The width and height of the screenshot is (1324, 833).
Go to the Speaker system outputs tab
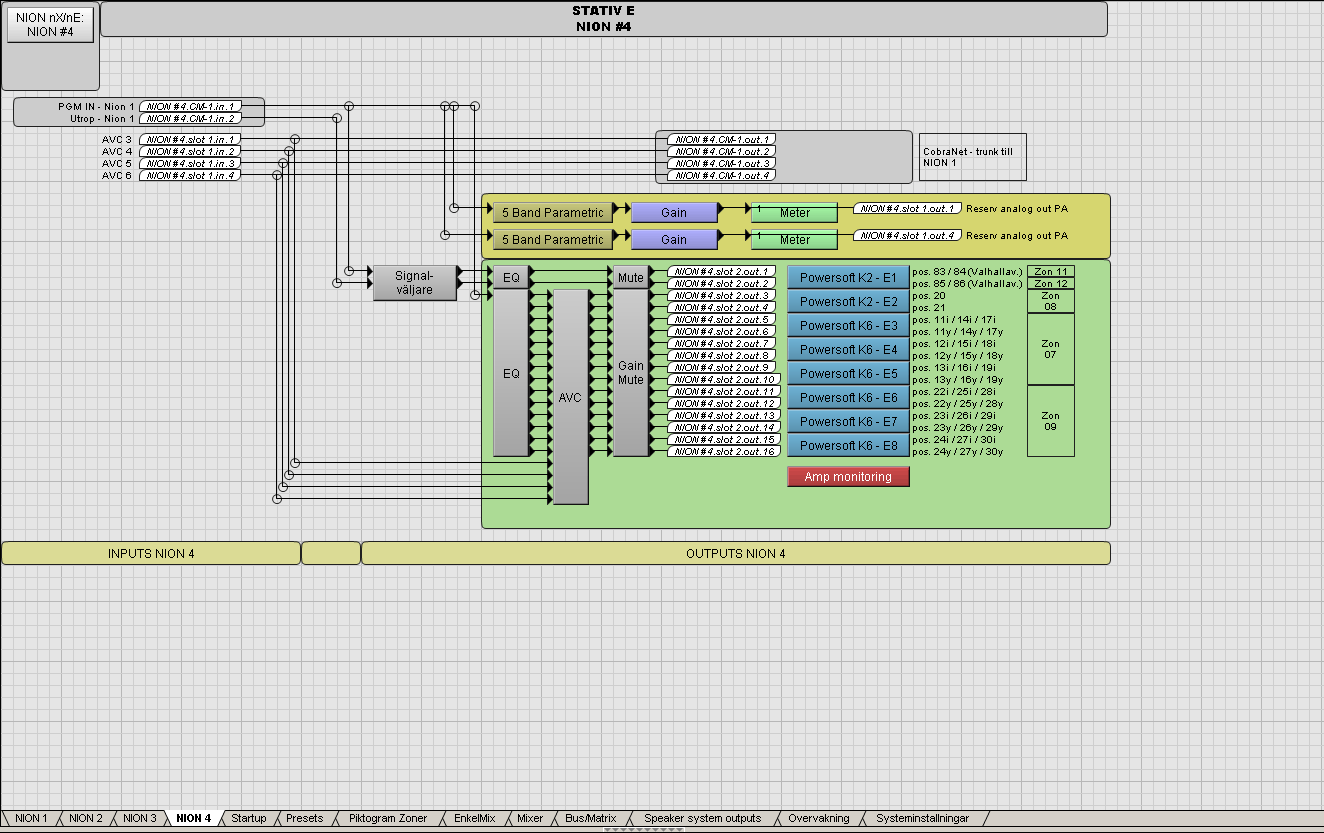tap(702, 818)
